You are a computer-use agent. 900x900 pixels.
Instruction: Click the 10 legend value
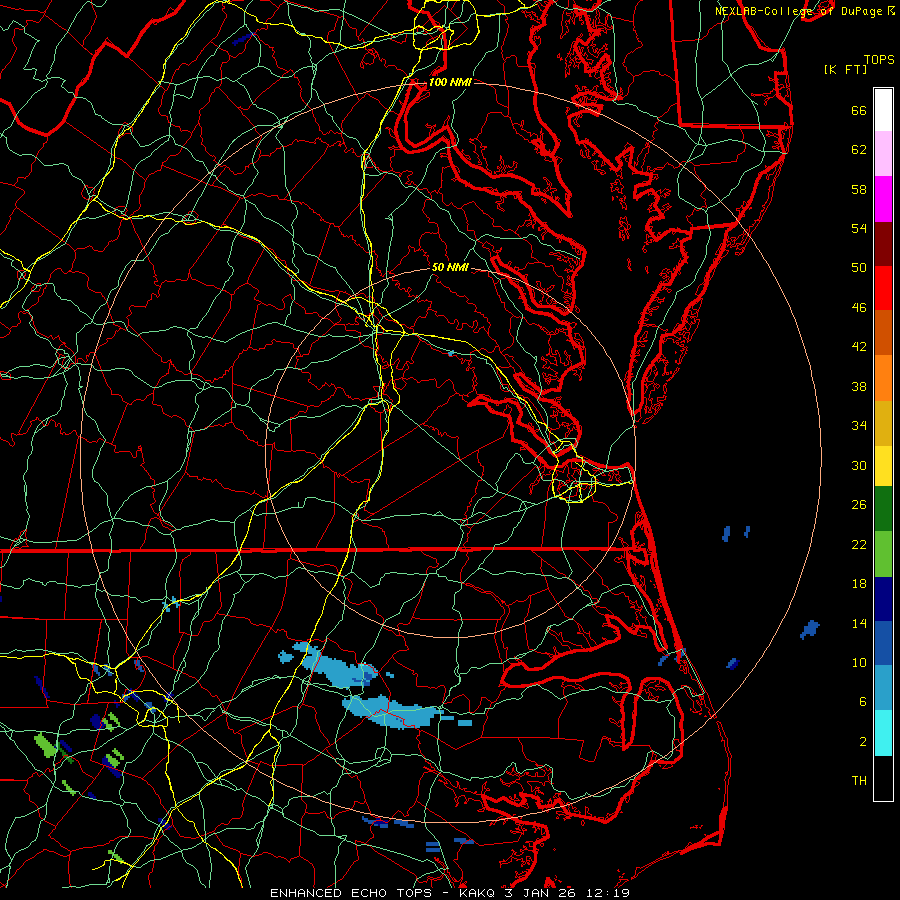tap(859, 662)
